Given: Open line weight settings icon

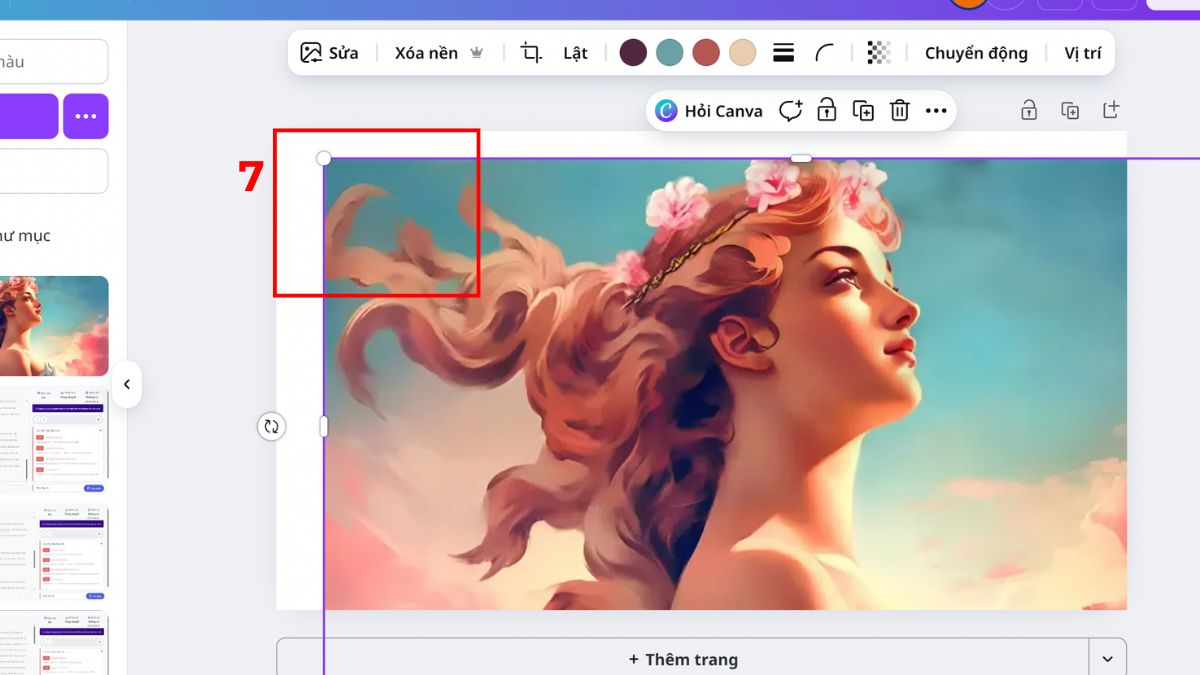Looking at the screenshot, I should (x=784, y=52).
